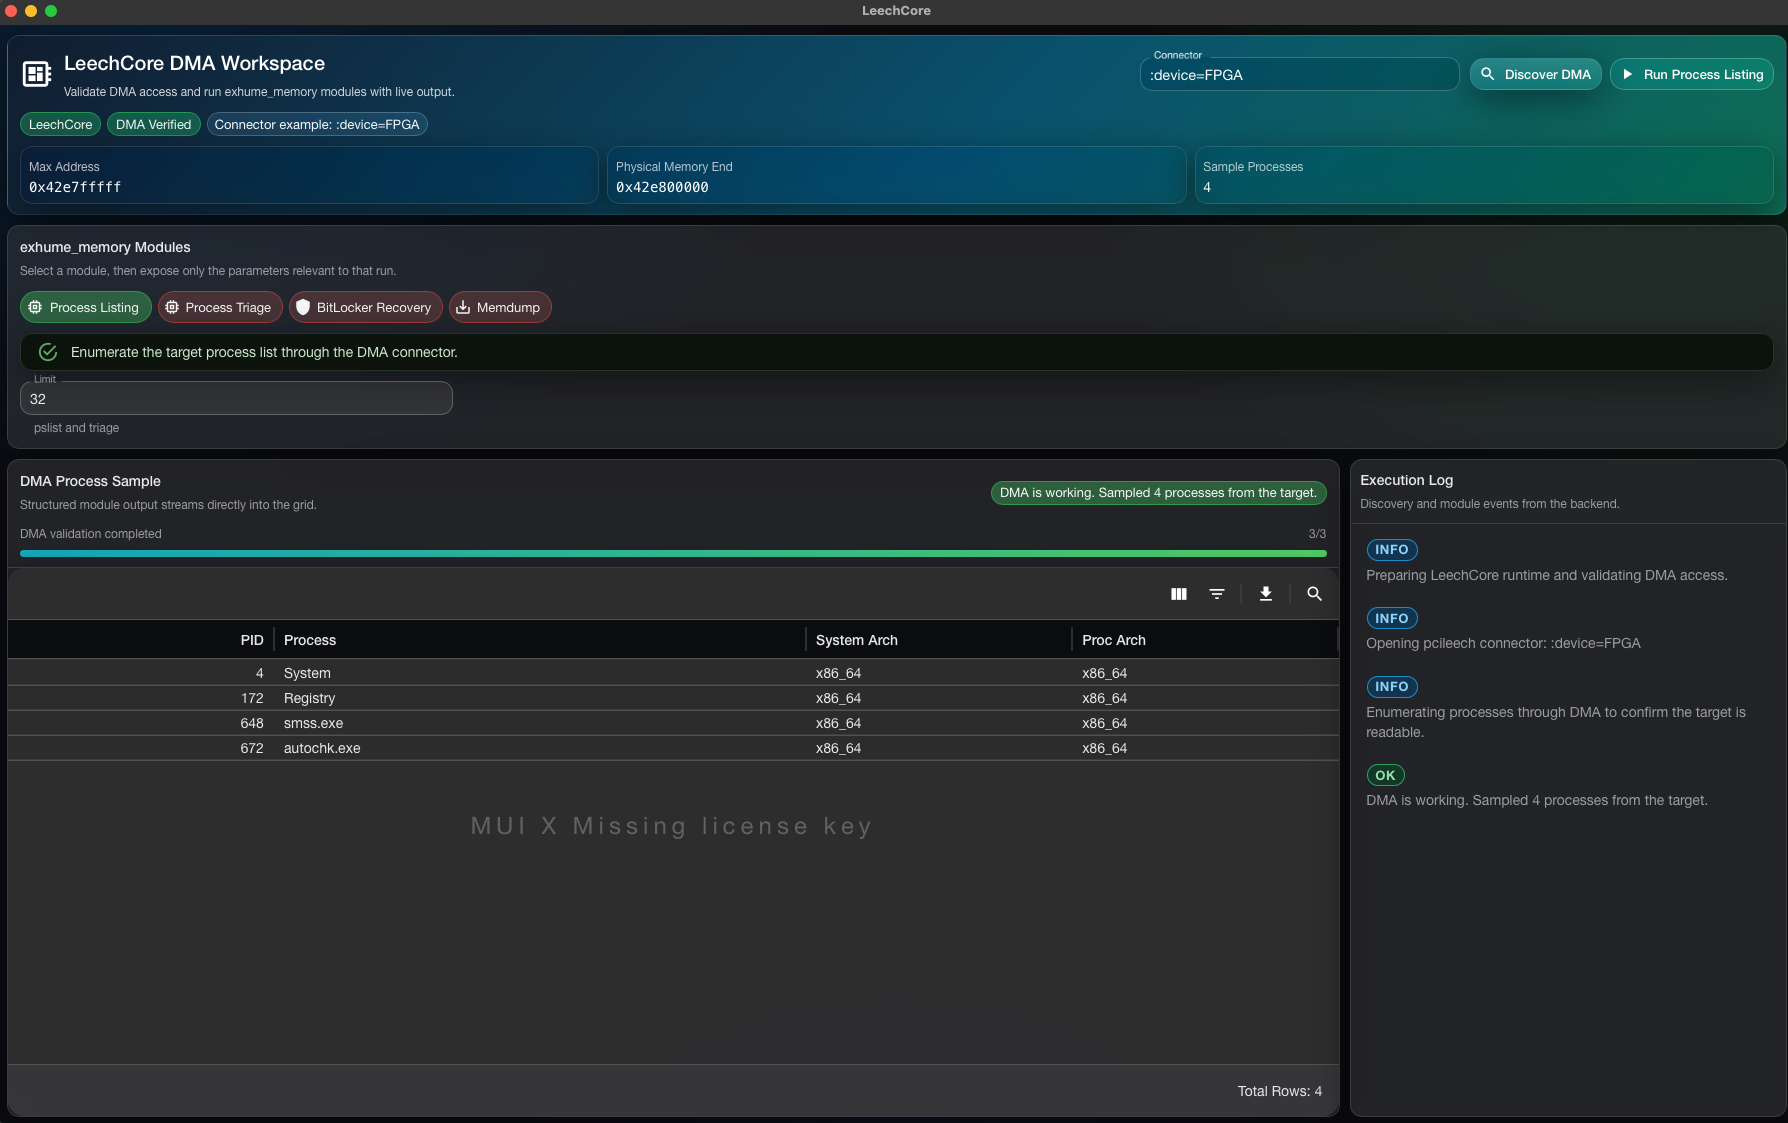Select the BitLocker Recovery module chip
1788x1123 pixels.
coord(365,308)
